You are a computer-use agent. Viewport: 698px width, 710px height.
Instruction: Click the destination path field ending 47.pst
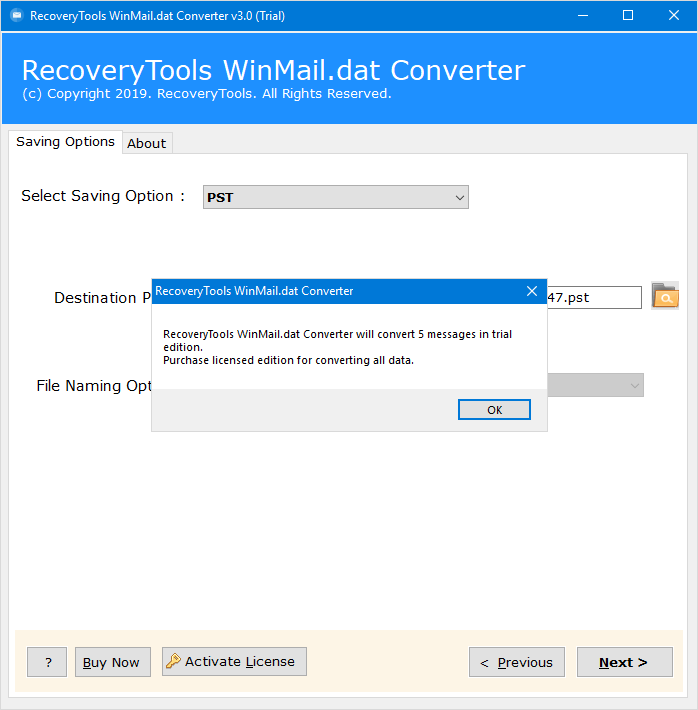pyautogui.click(x=594, y=297)
